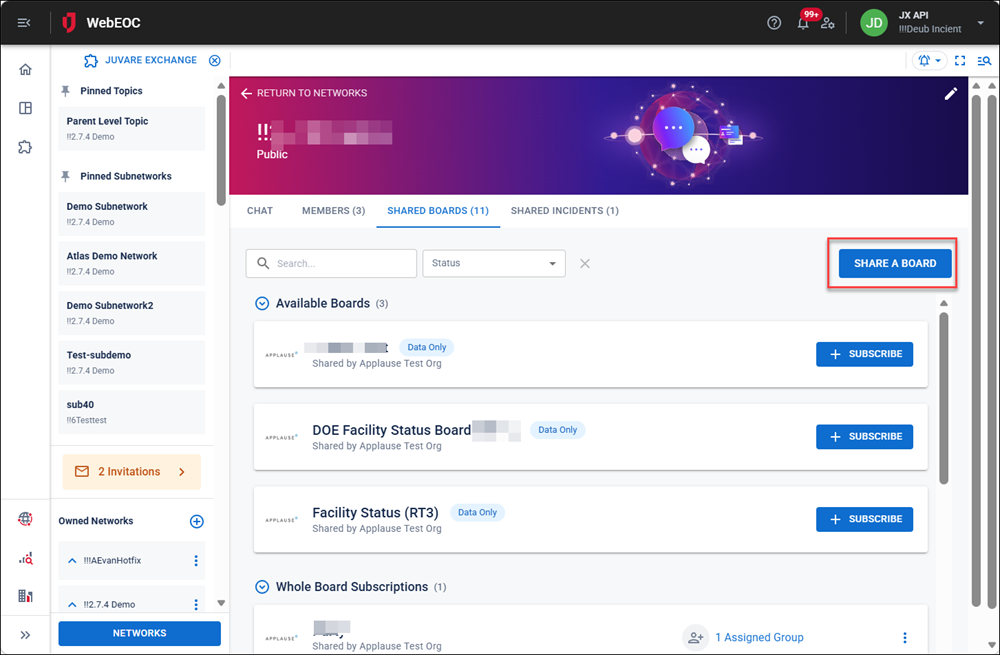The image size is (1000, 655).
Task: Open the globe map icon in sidebar
Action: click(x=26, y=519)
